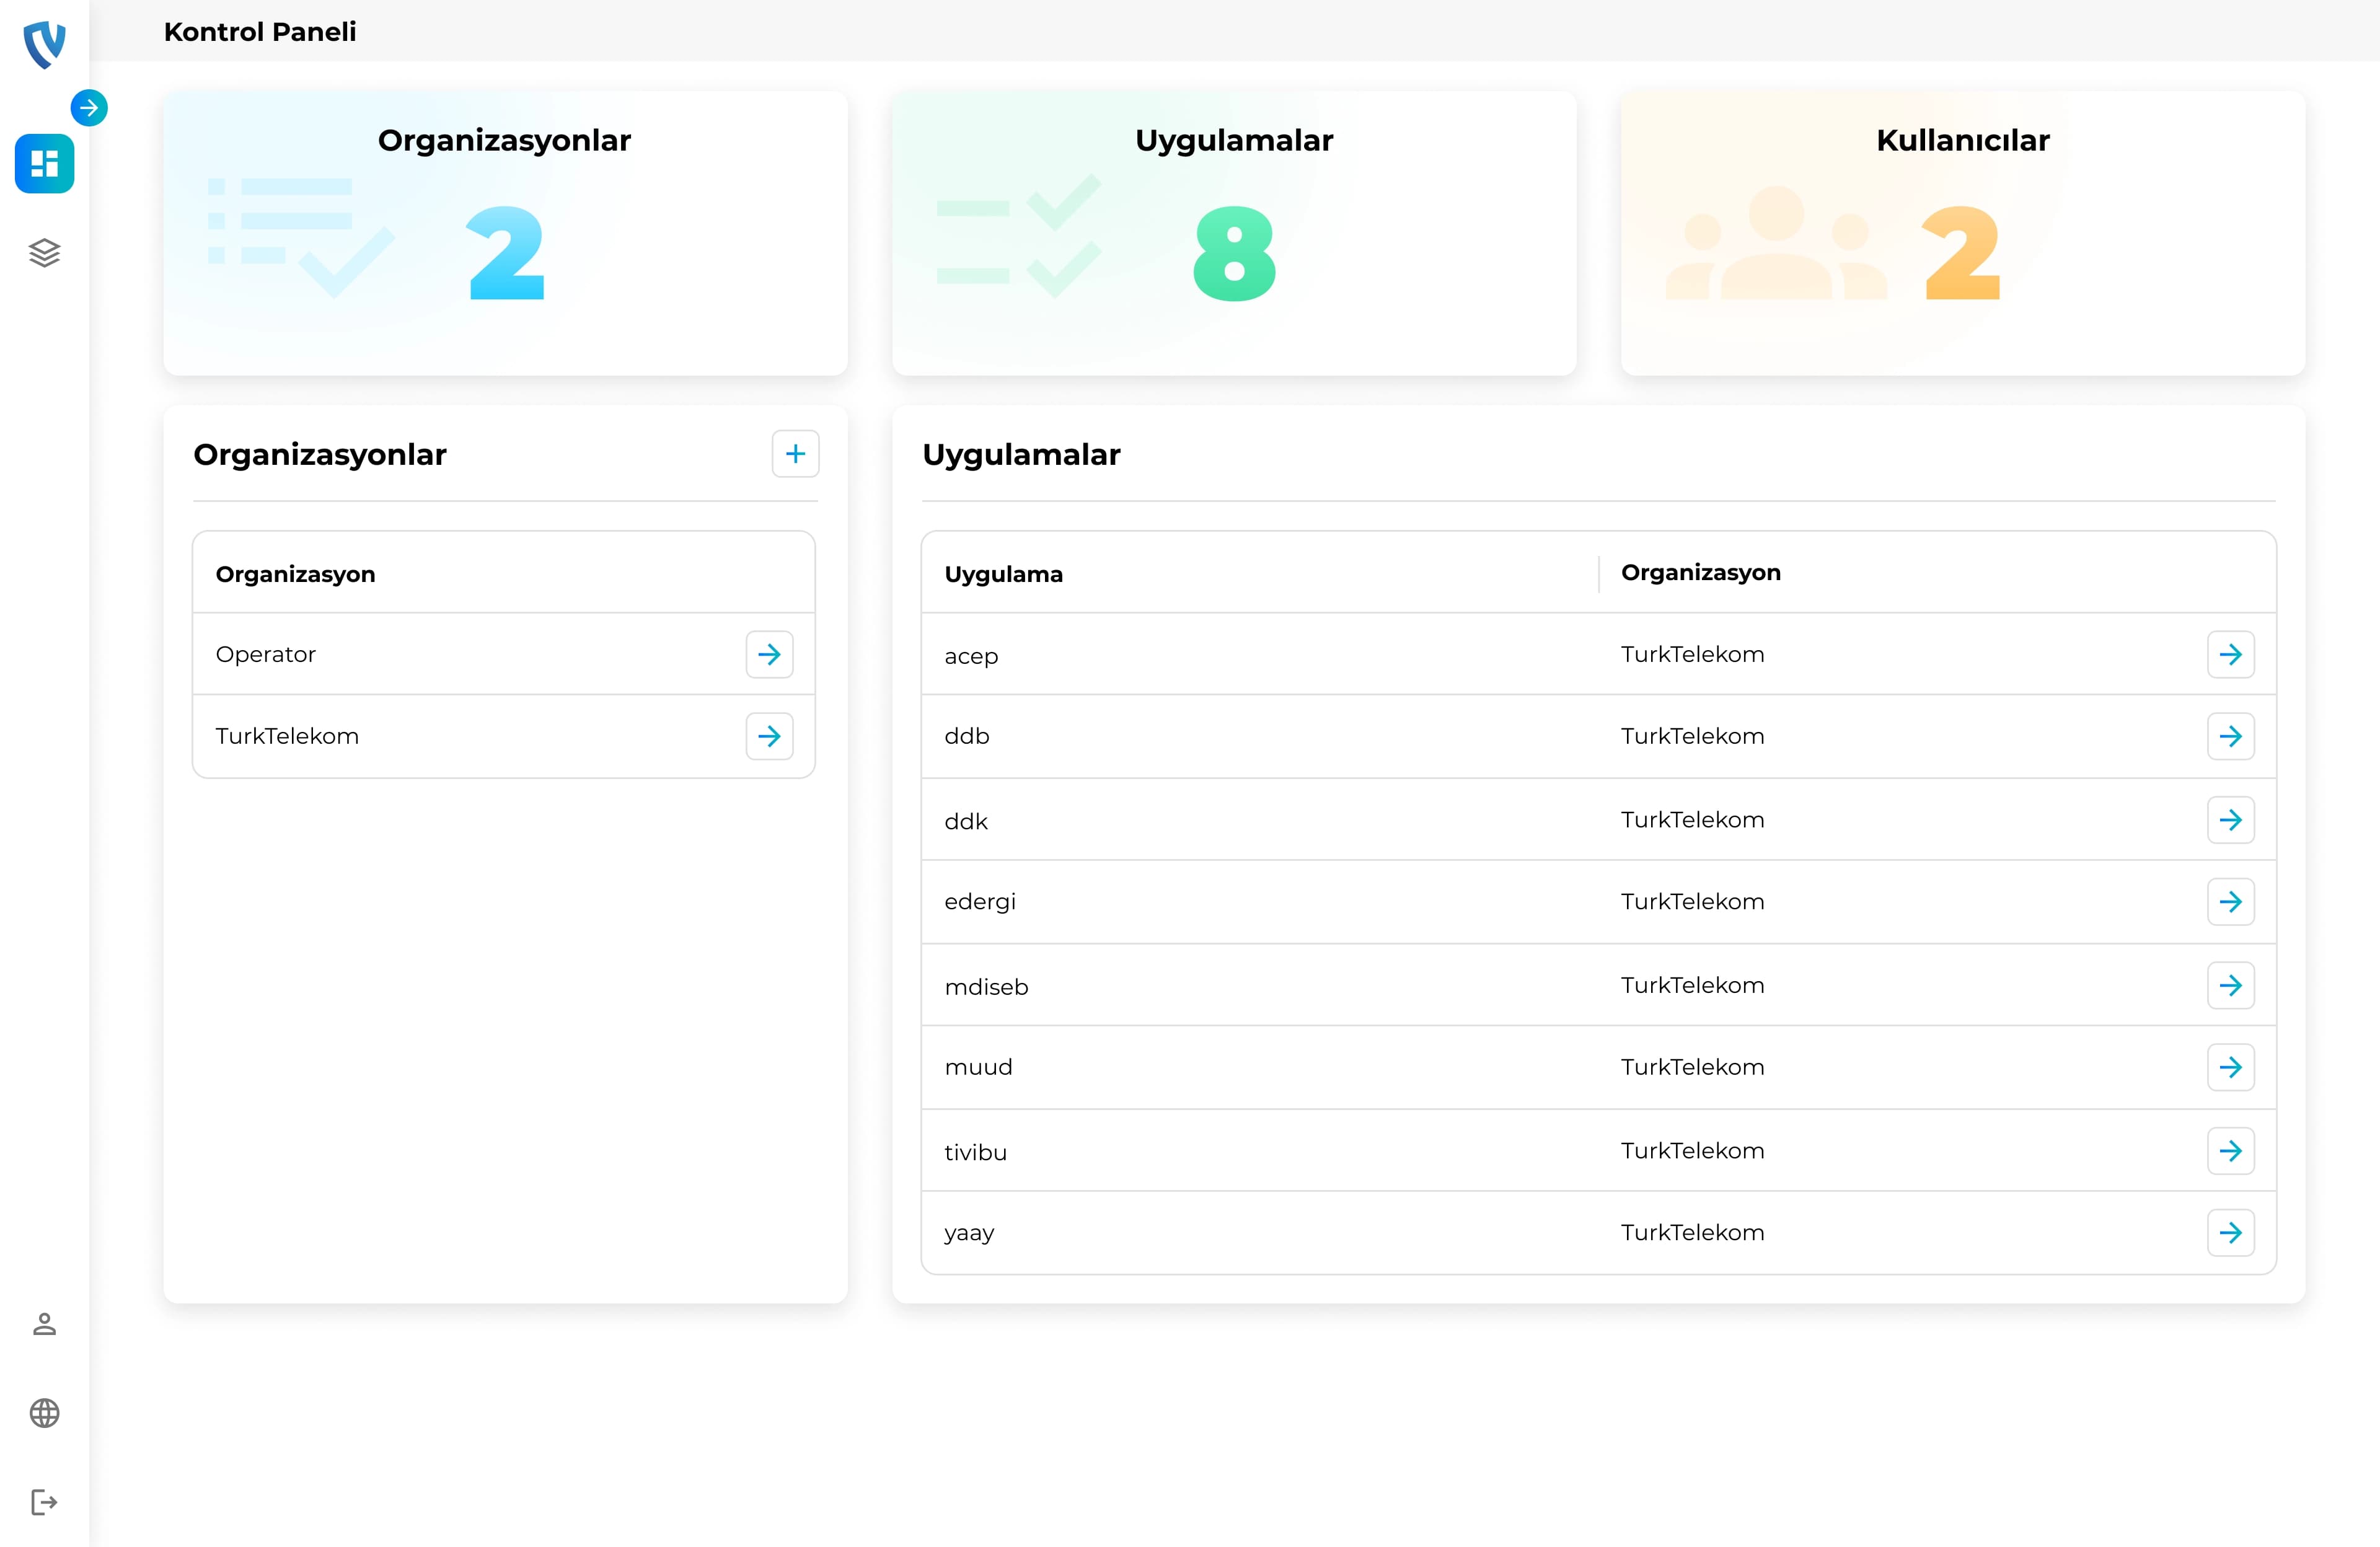The image size is (2380, 1547).
Task: Open user profile icon in sidebar
Action: tap(45, 1324)
